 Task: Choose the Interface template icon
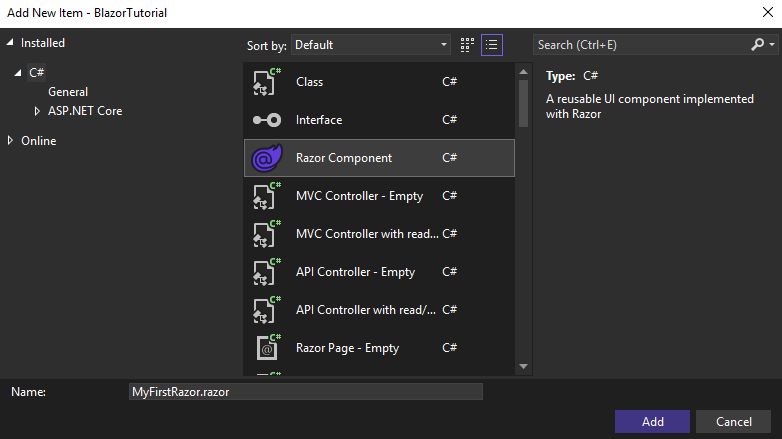click(267, 120)
